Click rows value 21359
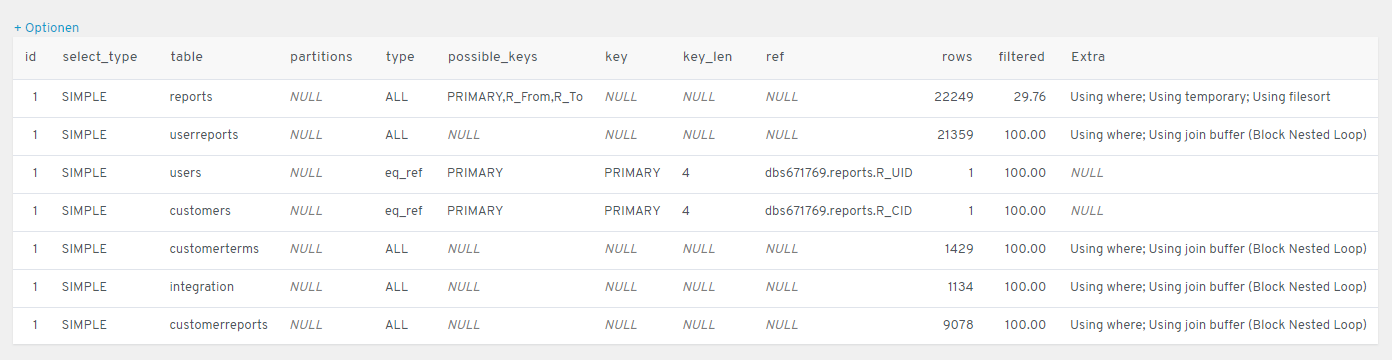1392x360 pixels. pyautogui.click(x=954, y=135)
